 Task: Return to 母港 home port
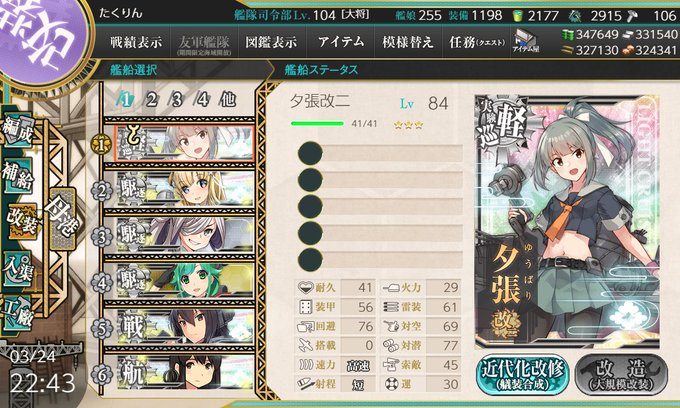[63, 219]
